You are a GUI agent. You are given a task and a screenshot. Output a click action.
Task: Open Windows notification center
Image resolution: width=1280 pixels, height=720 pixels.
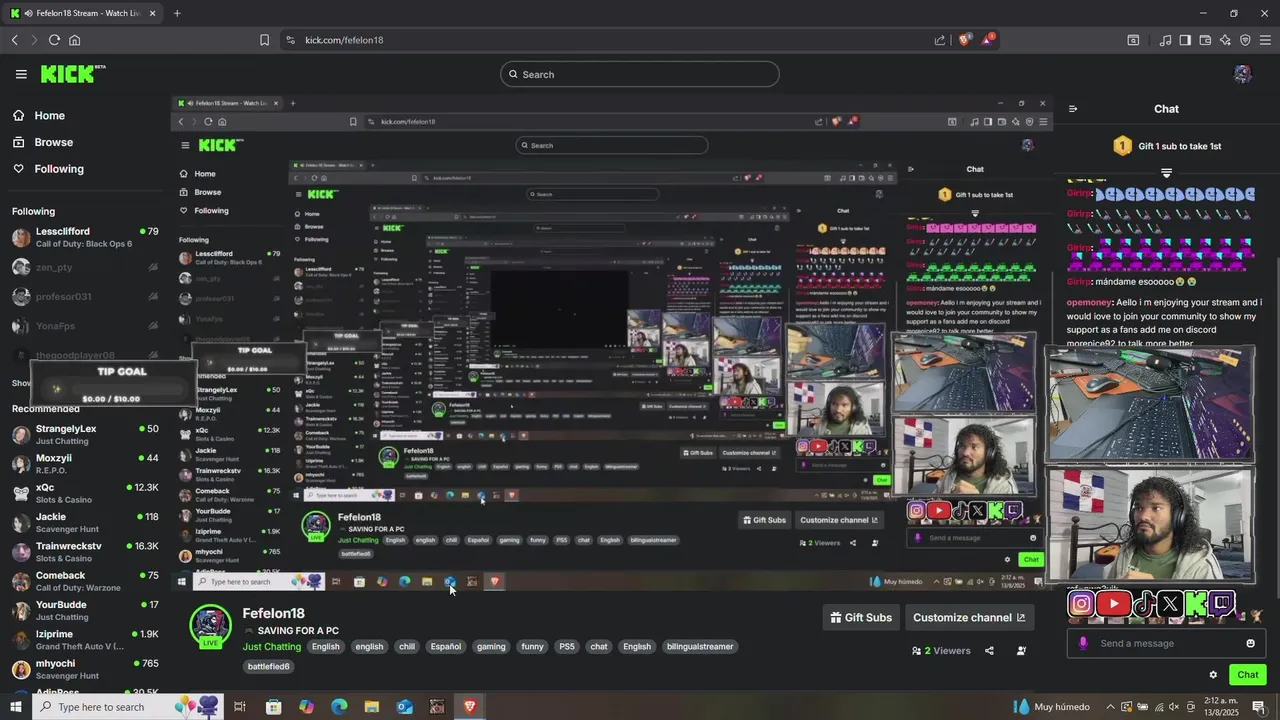pos(1259,707)
